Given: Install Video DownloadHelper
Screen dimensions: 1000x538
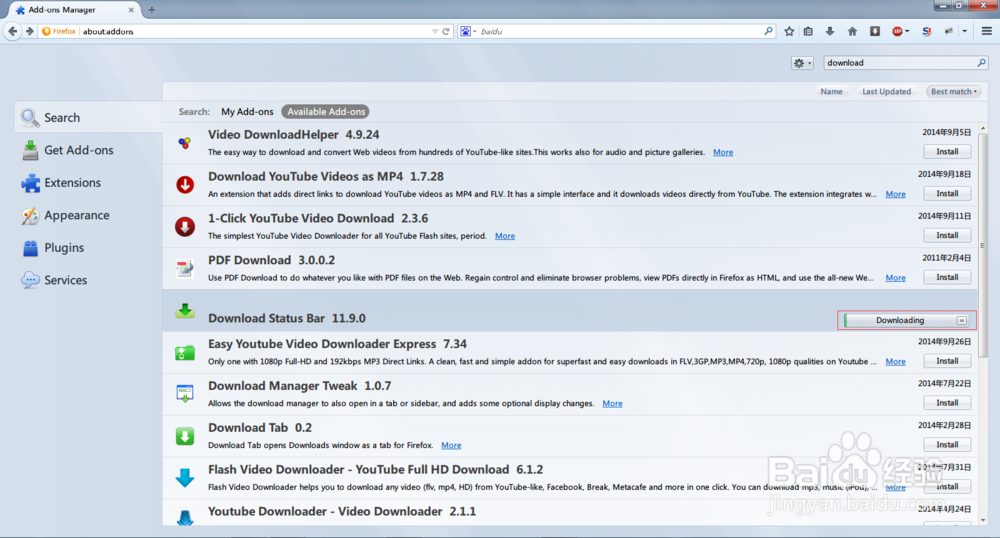Looking at the screenshot, I should [x=947, y=152].
